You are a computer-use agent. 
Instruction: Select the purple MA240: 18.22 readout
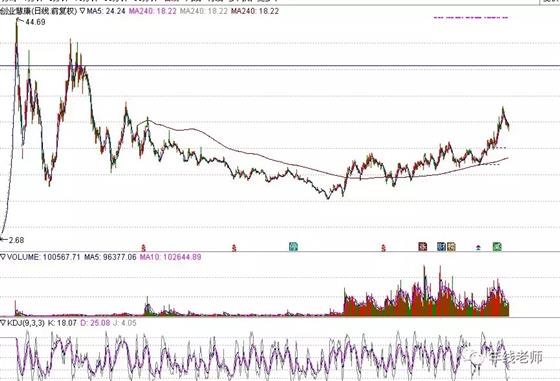pos(153,11)
